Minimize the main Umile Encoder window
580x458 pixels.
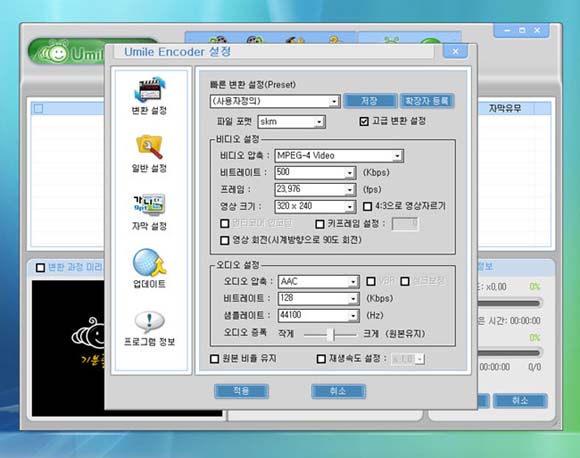pos(507,30)
